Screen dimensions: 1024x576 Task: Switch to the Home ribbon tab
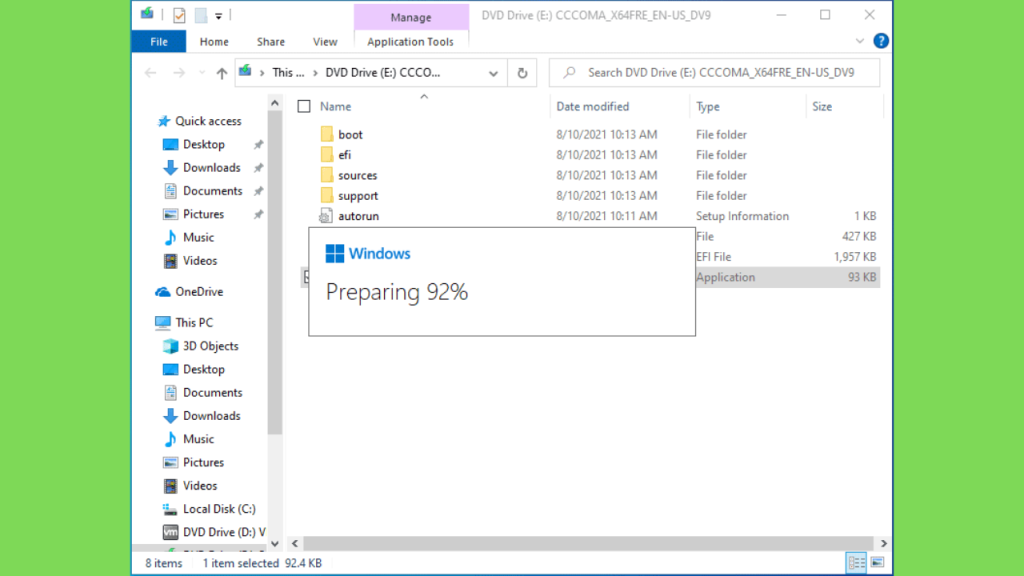(x=214, y=42)
